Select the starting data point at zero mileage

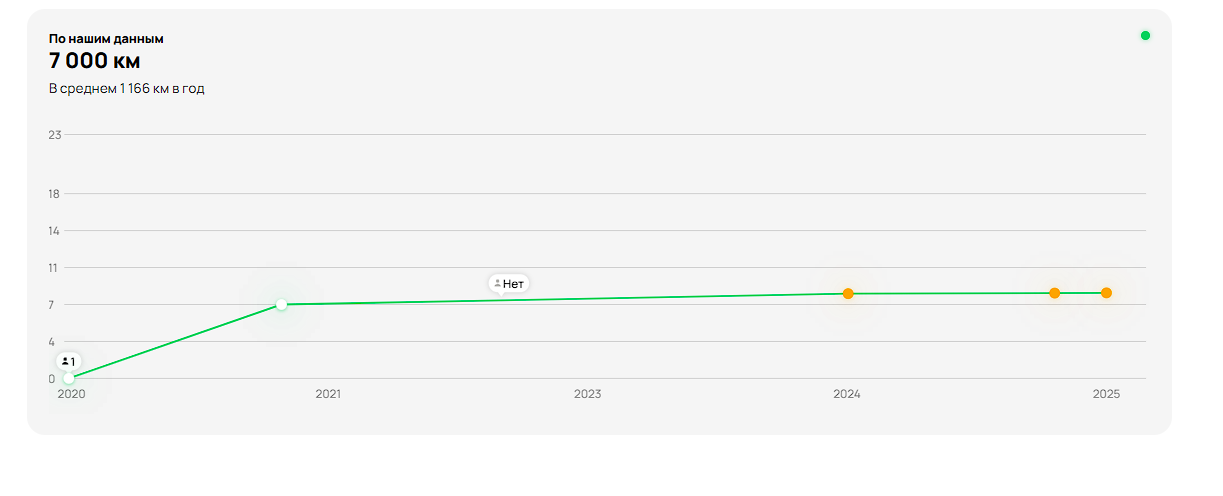tap(68, 379)
